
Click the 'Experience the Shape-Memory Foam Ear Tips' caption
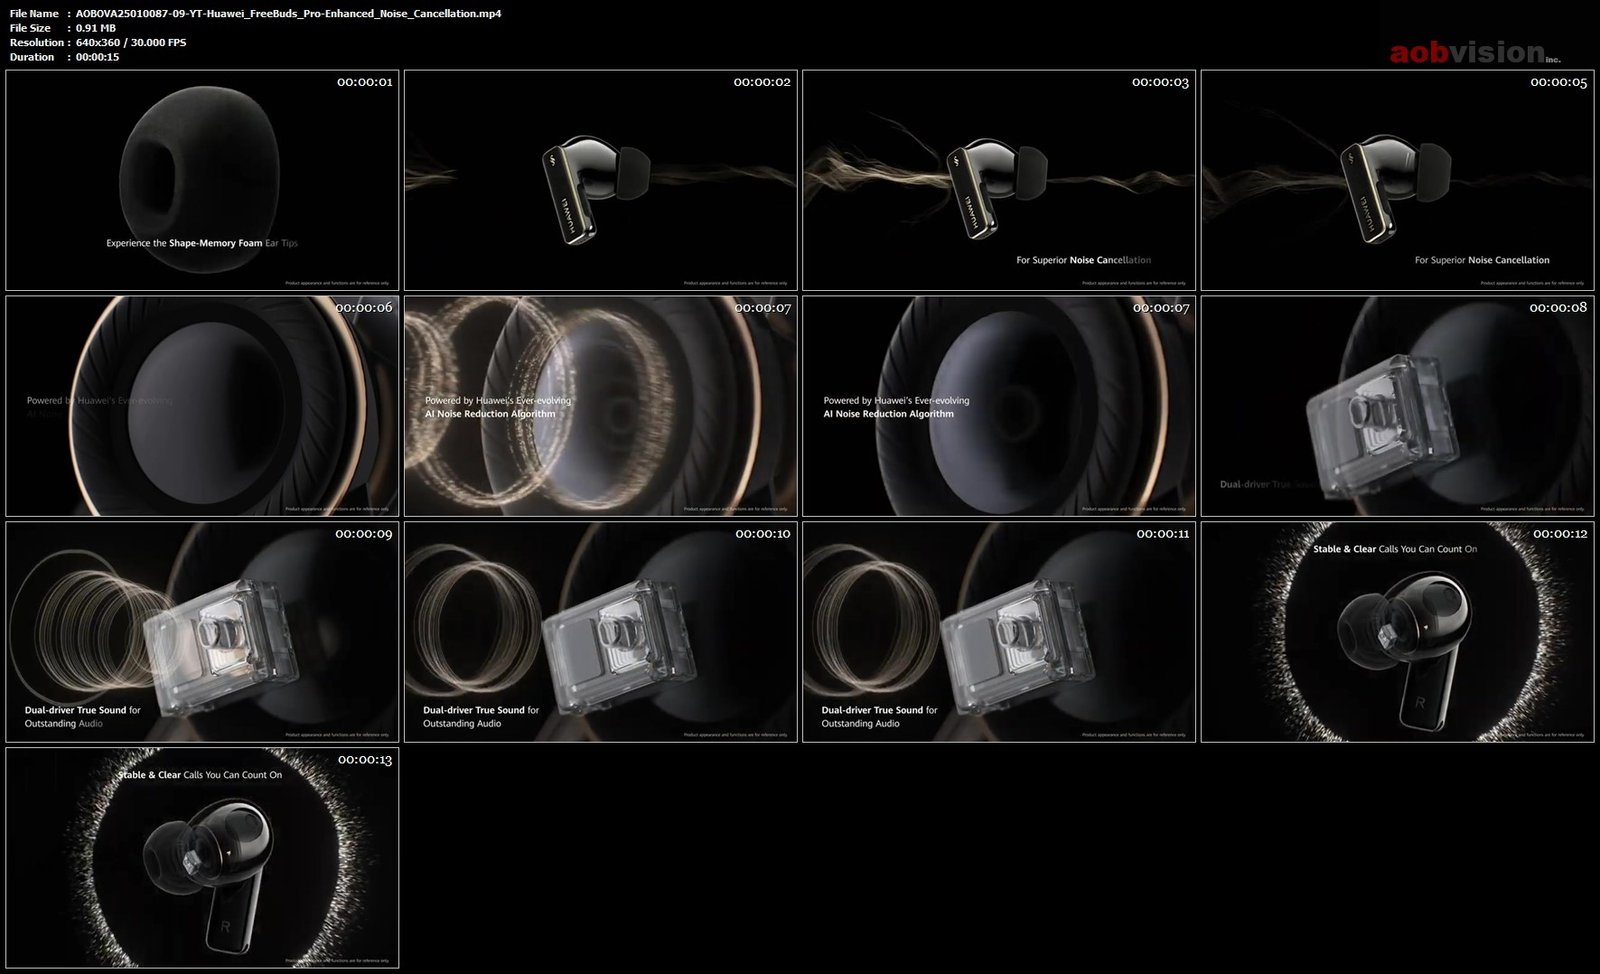(x=202, y=243)
